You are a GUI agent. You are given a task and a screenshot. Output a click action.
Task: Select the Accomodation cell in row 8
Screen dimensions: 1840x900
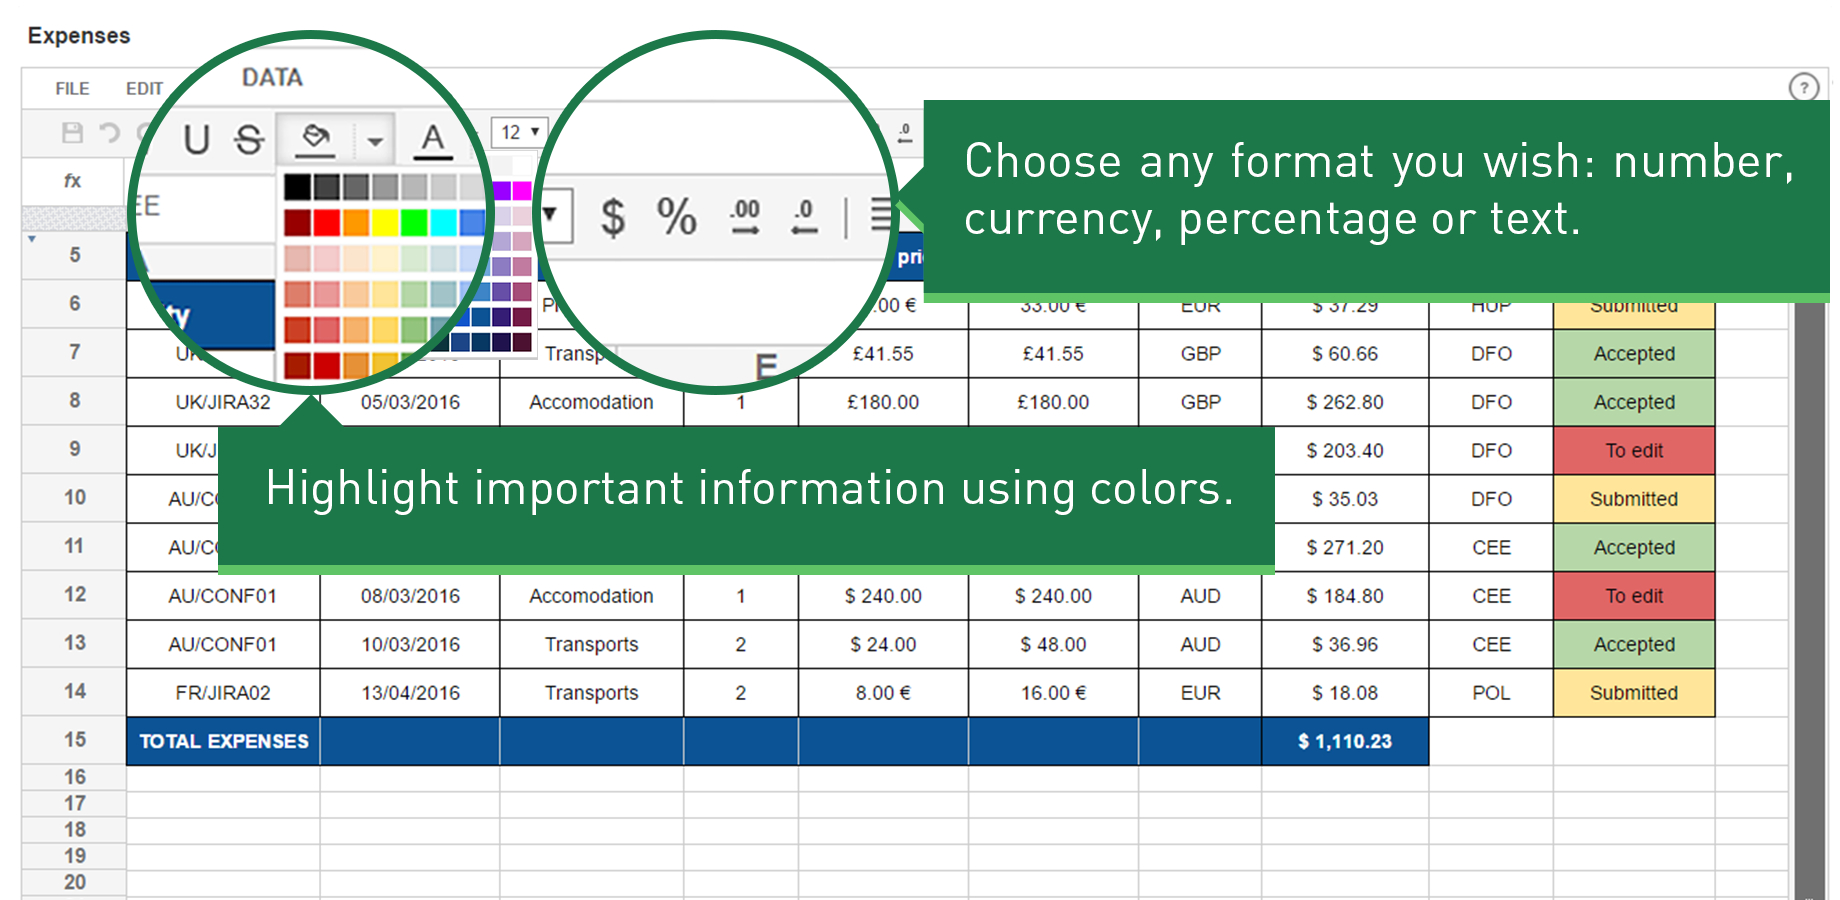[x=591, y=402]
